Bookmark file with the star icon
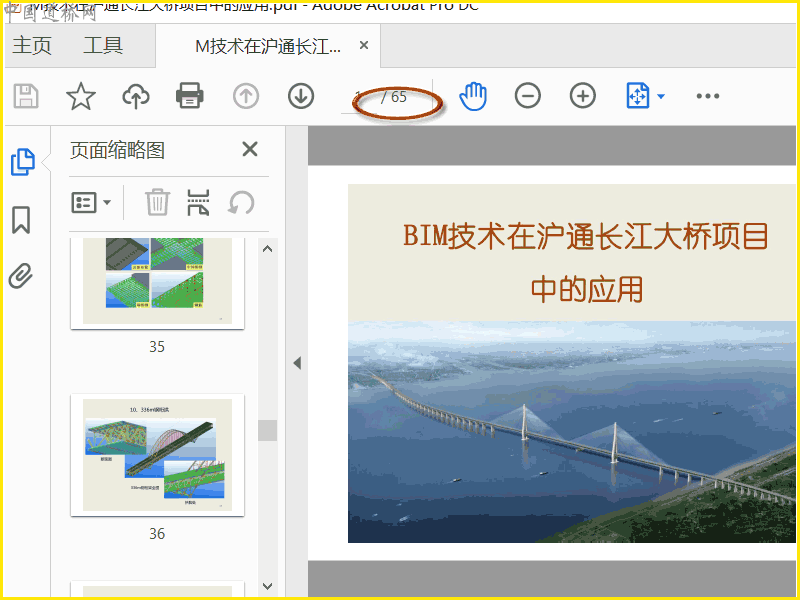 point(81,96)
